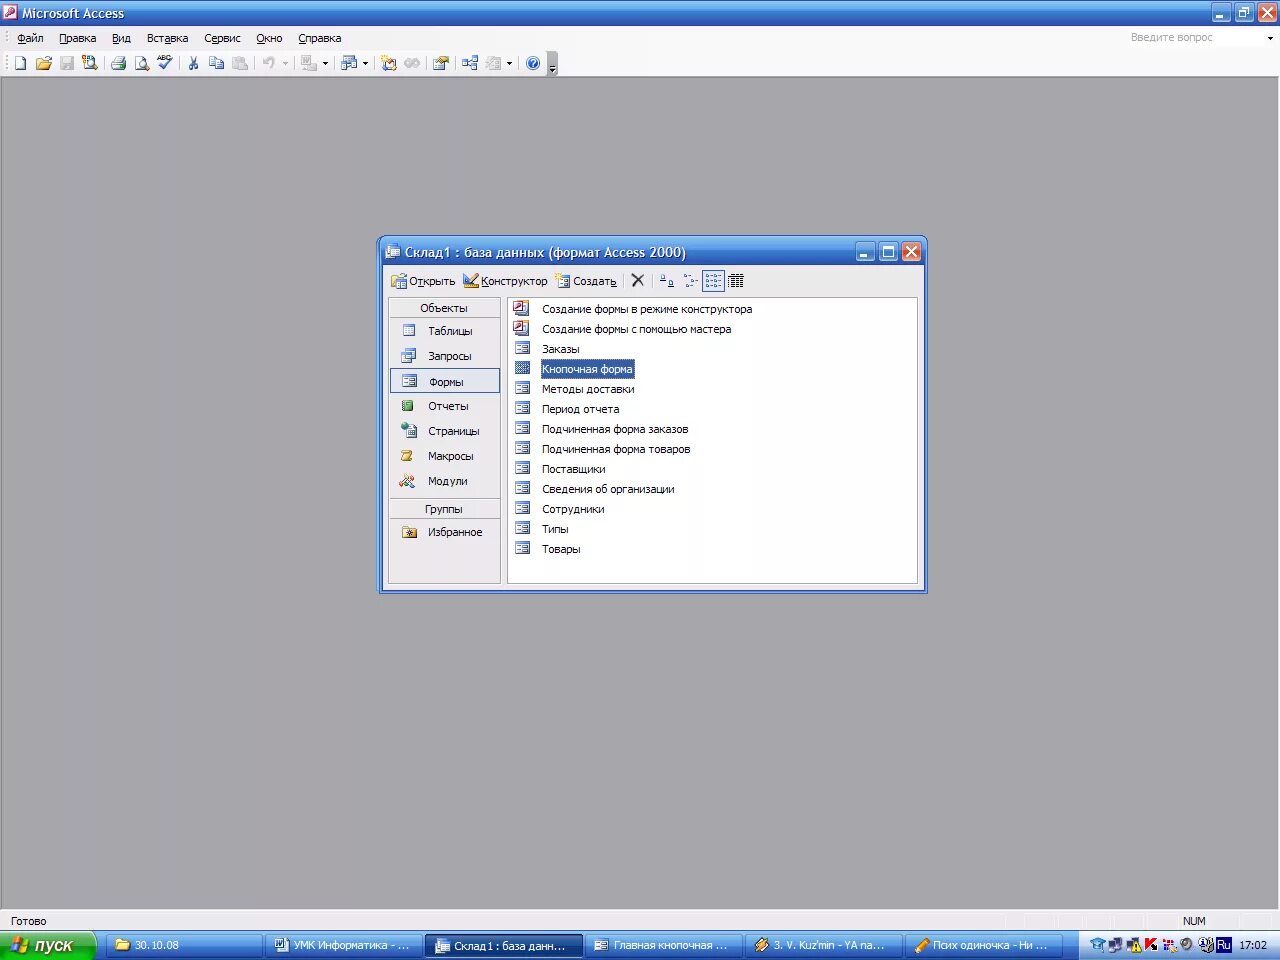Click the Code editor toolbar icon
The image size is (1280, 960).
coord(389,63)
